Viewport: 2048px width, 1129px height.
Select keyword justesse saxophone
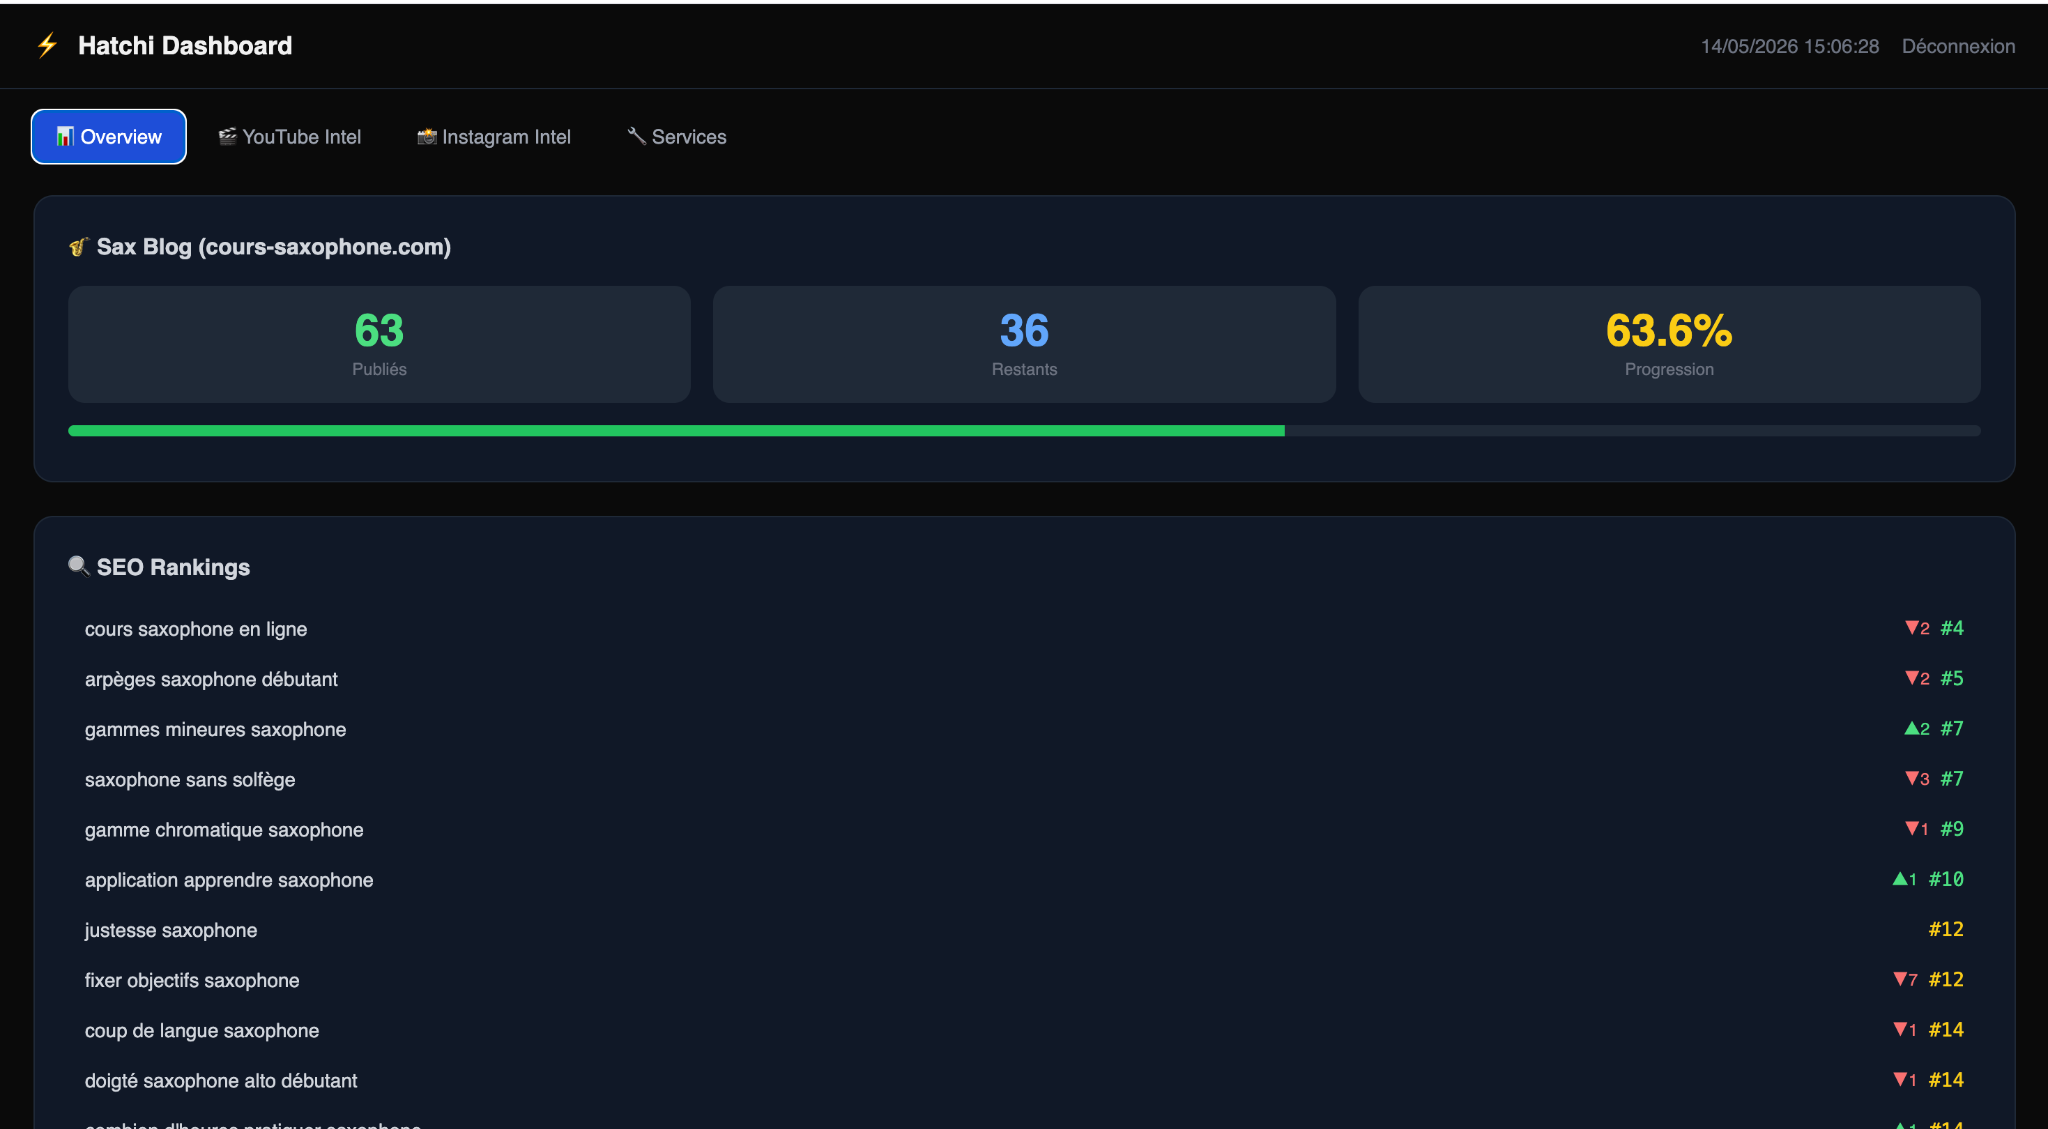171,930
